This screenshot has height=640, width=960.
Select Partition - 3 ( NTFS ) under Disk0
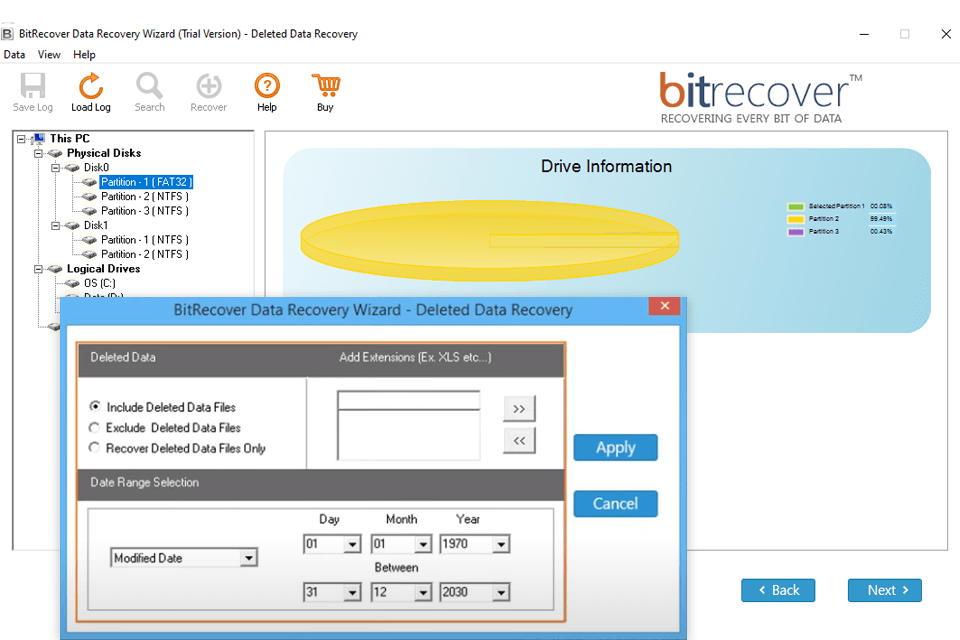[x=144, y=211]
